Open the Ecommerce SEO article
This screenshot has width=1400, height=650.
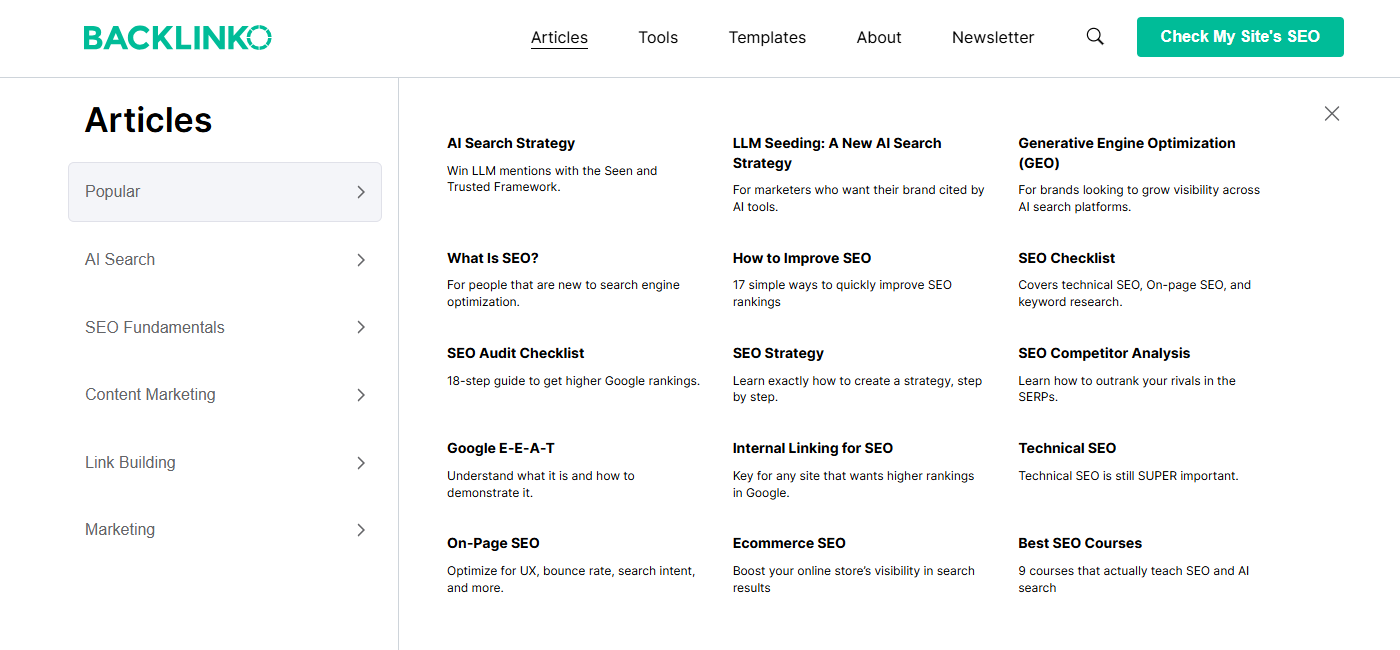pyautogui.click(x=789, y=542)
